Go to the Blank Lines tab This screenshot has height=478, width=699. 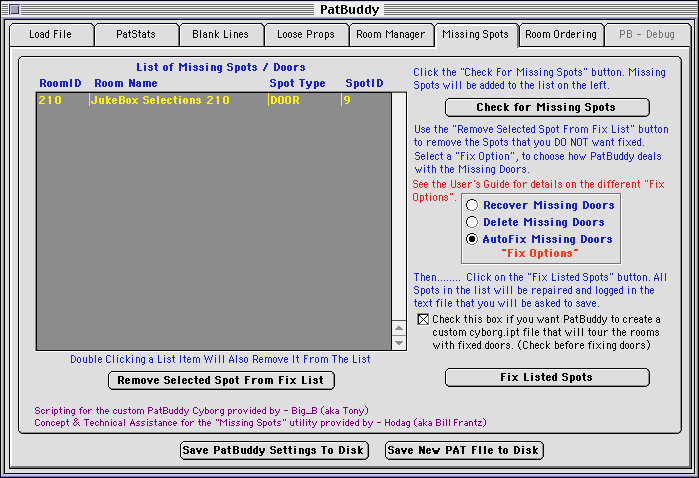(x=221, y=35)
